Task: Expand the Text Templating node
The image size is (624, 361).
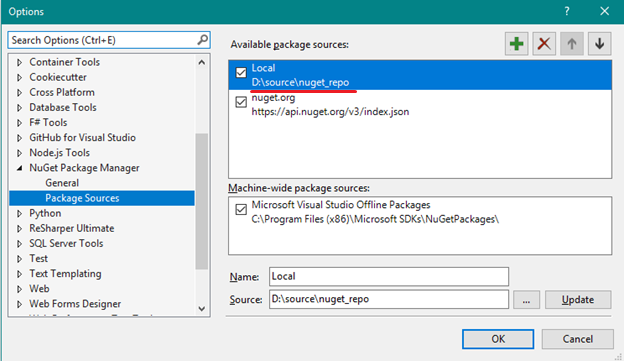Action: [19, 274]
